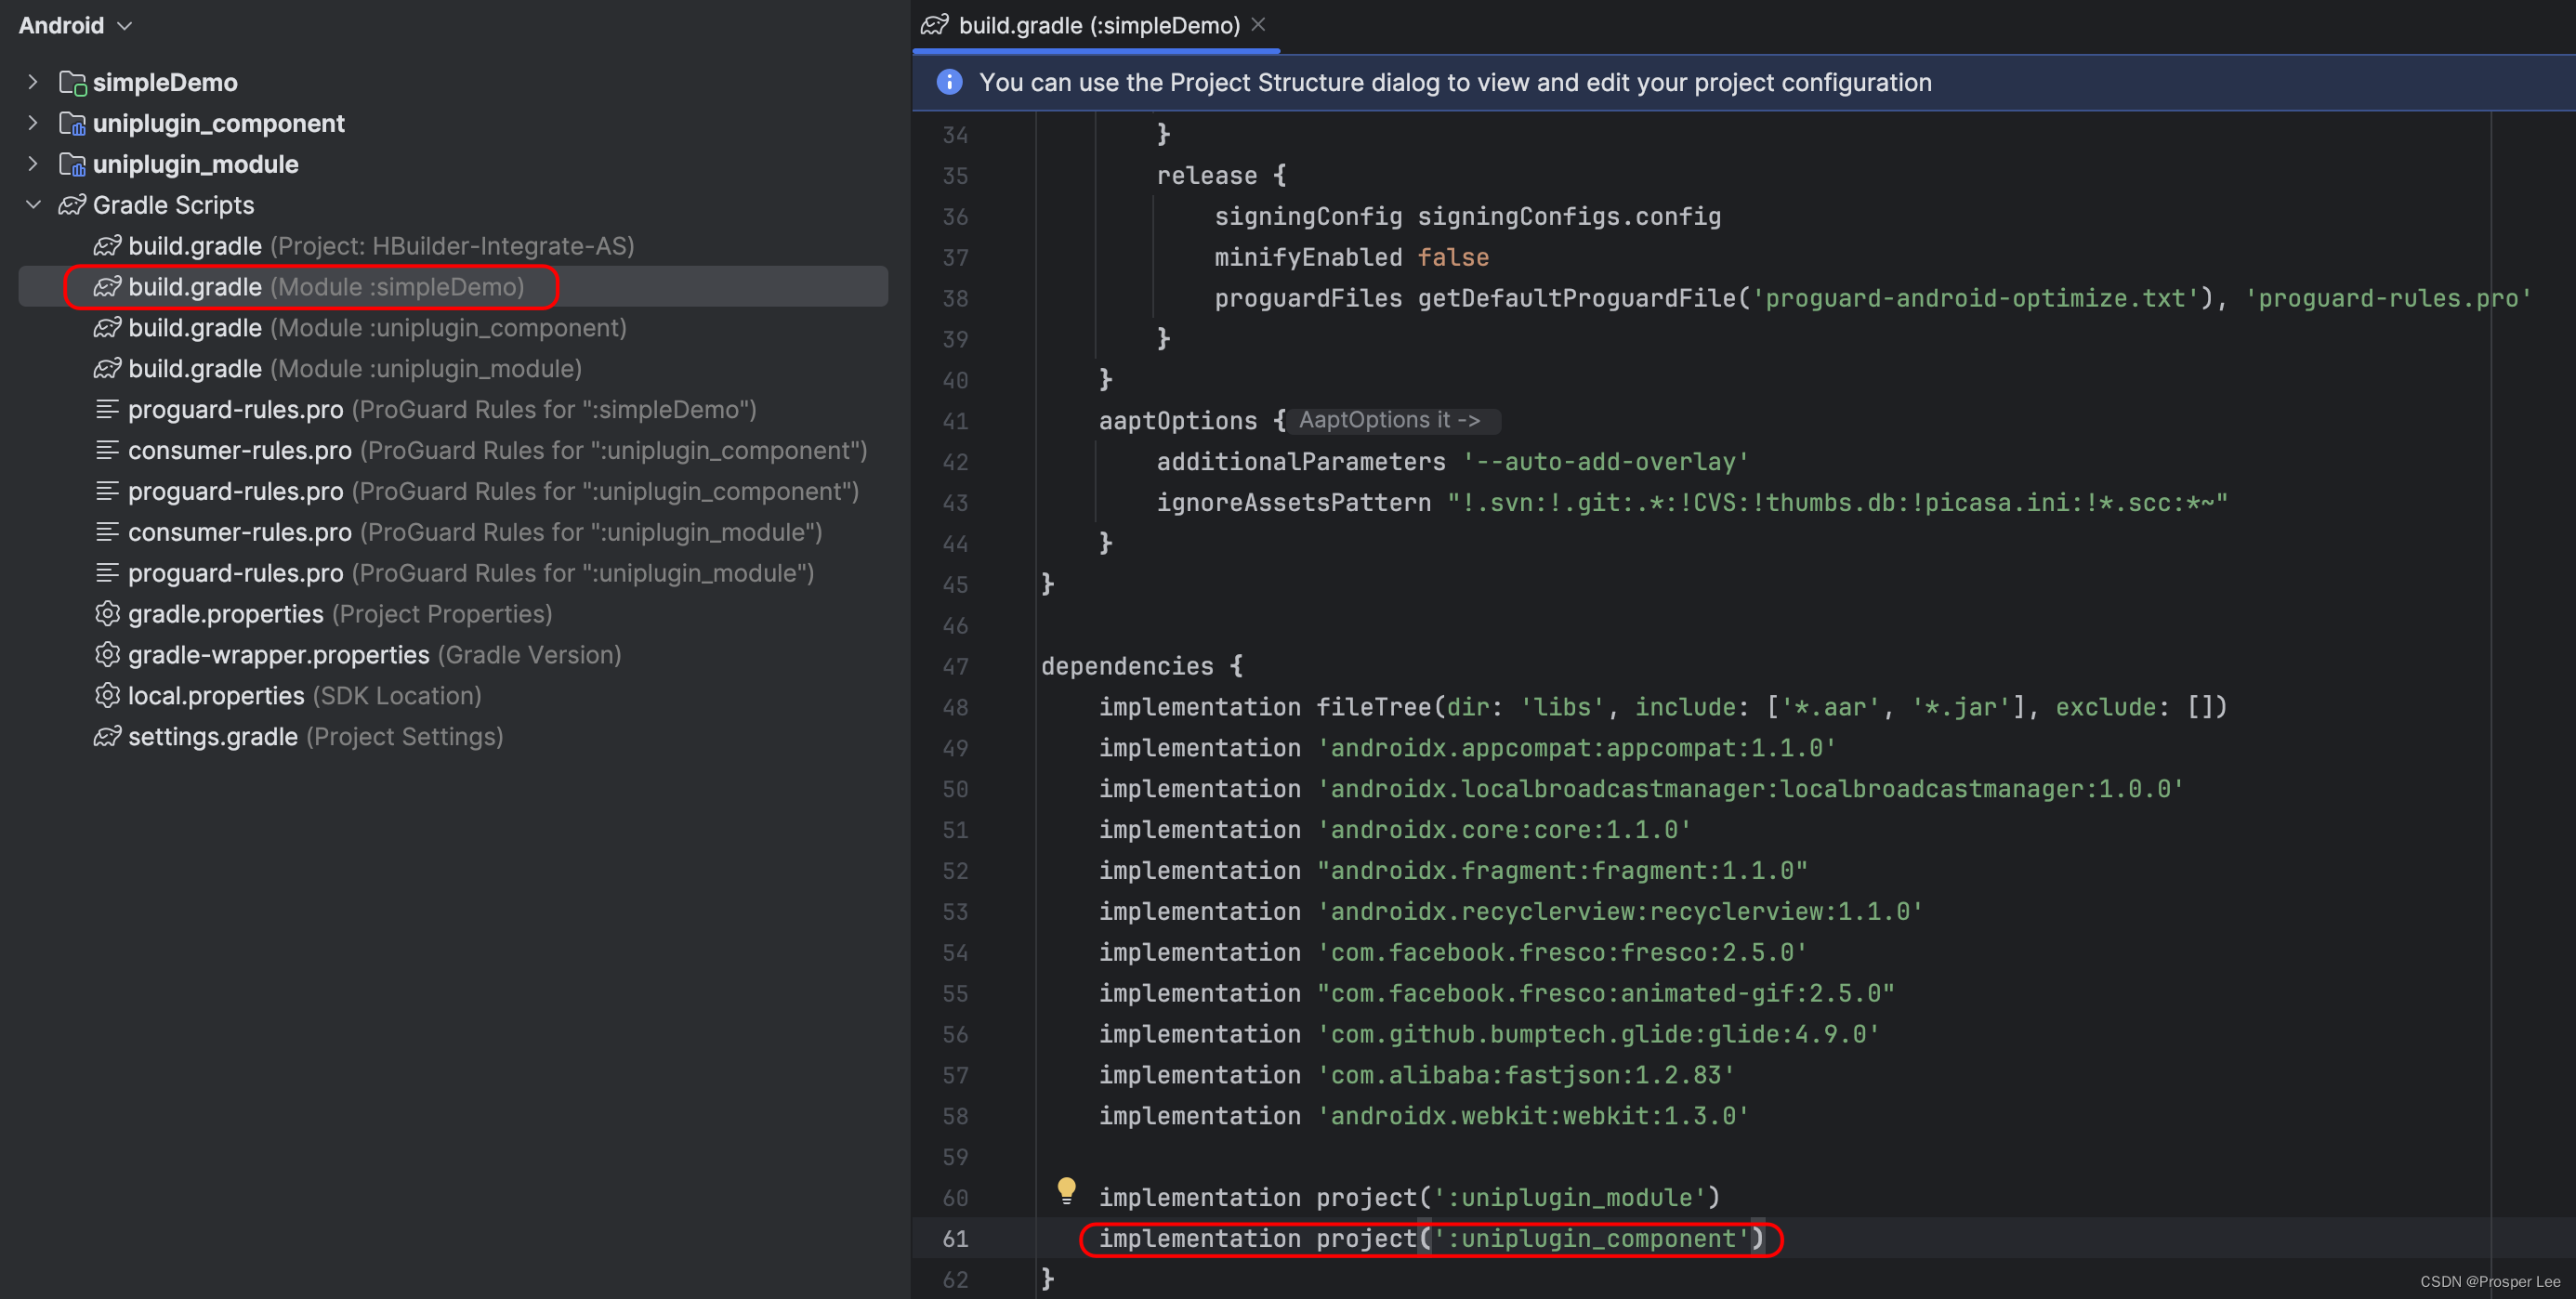Click text-file icon beside simpleDemo proguard-rules.pro
Viewport: 2576px width, 1299px height.
[x=107, y=410]
